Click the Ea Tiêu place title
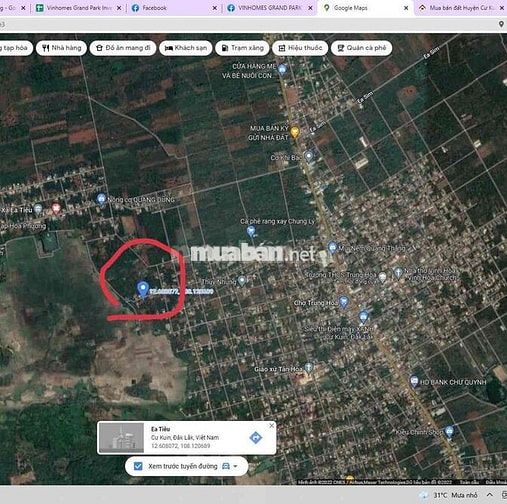Viewport: 507px width, 504px height. [161, 429]
